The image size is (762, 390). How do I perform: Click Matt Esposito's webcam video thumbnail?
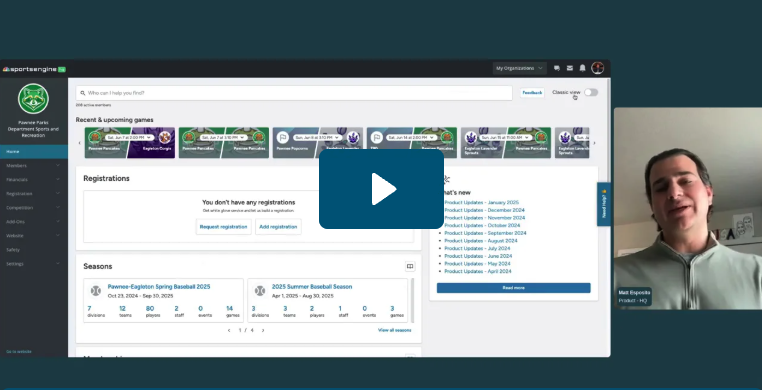tap(688, 208)
